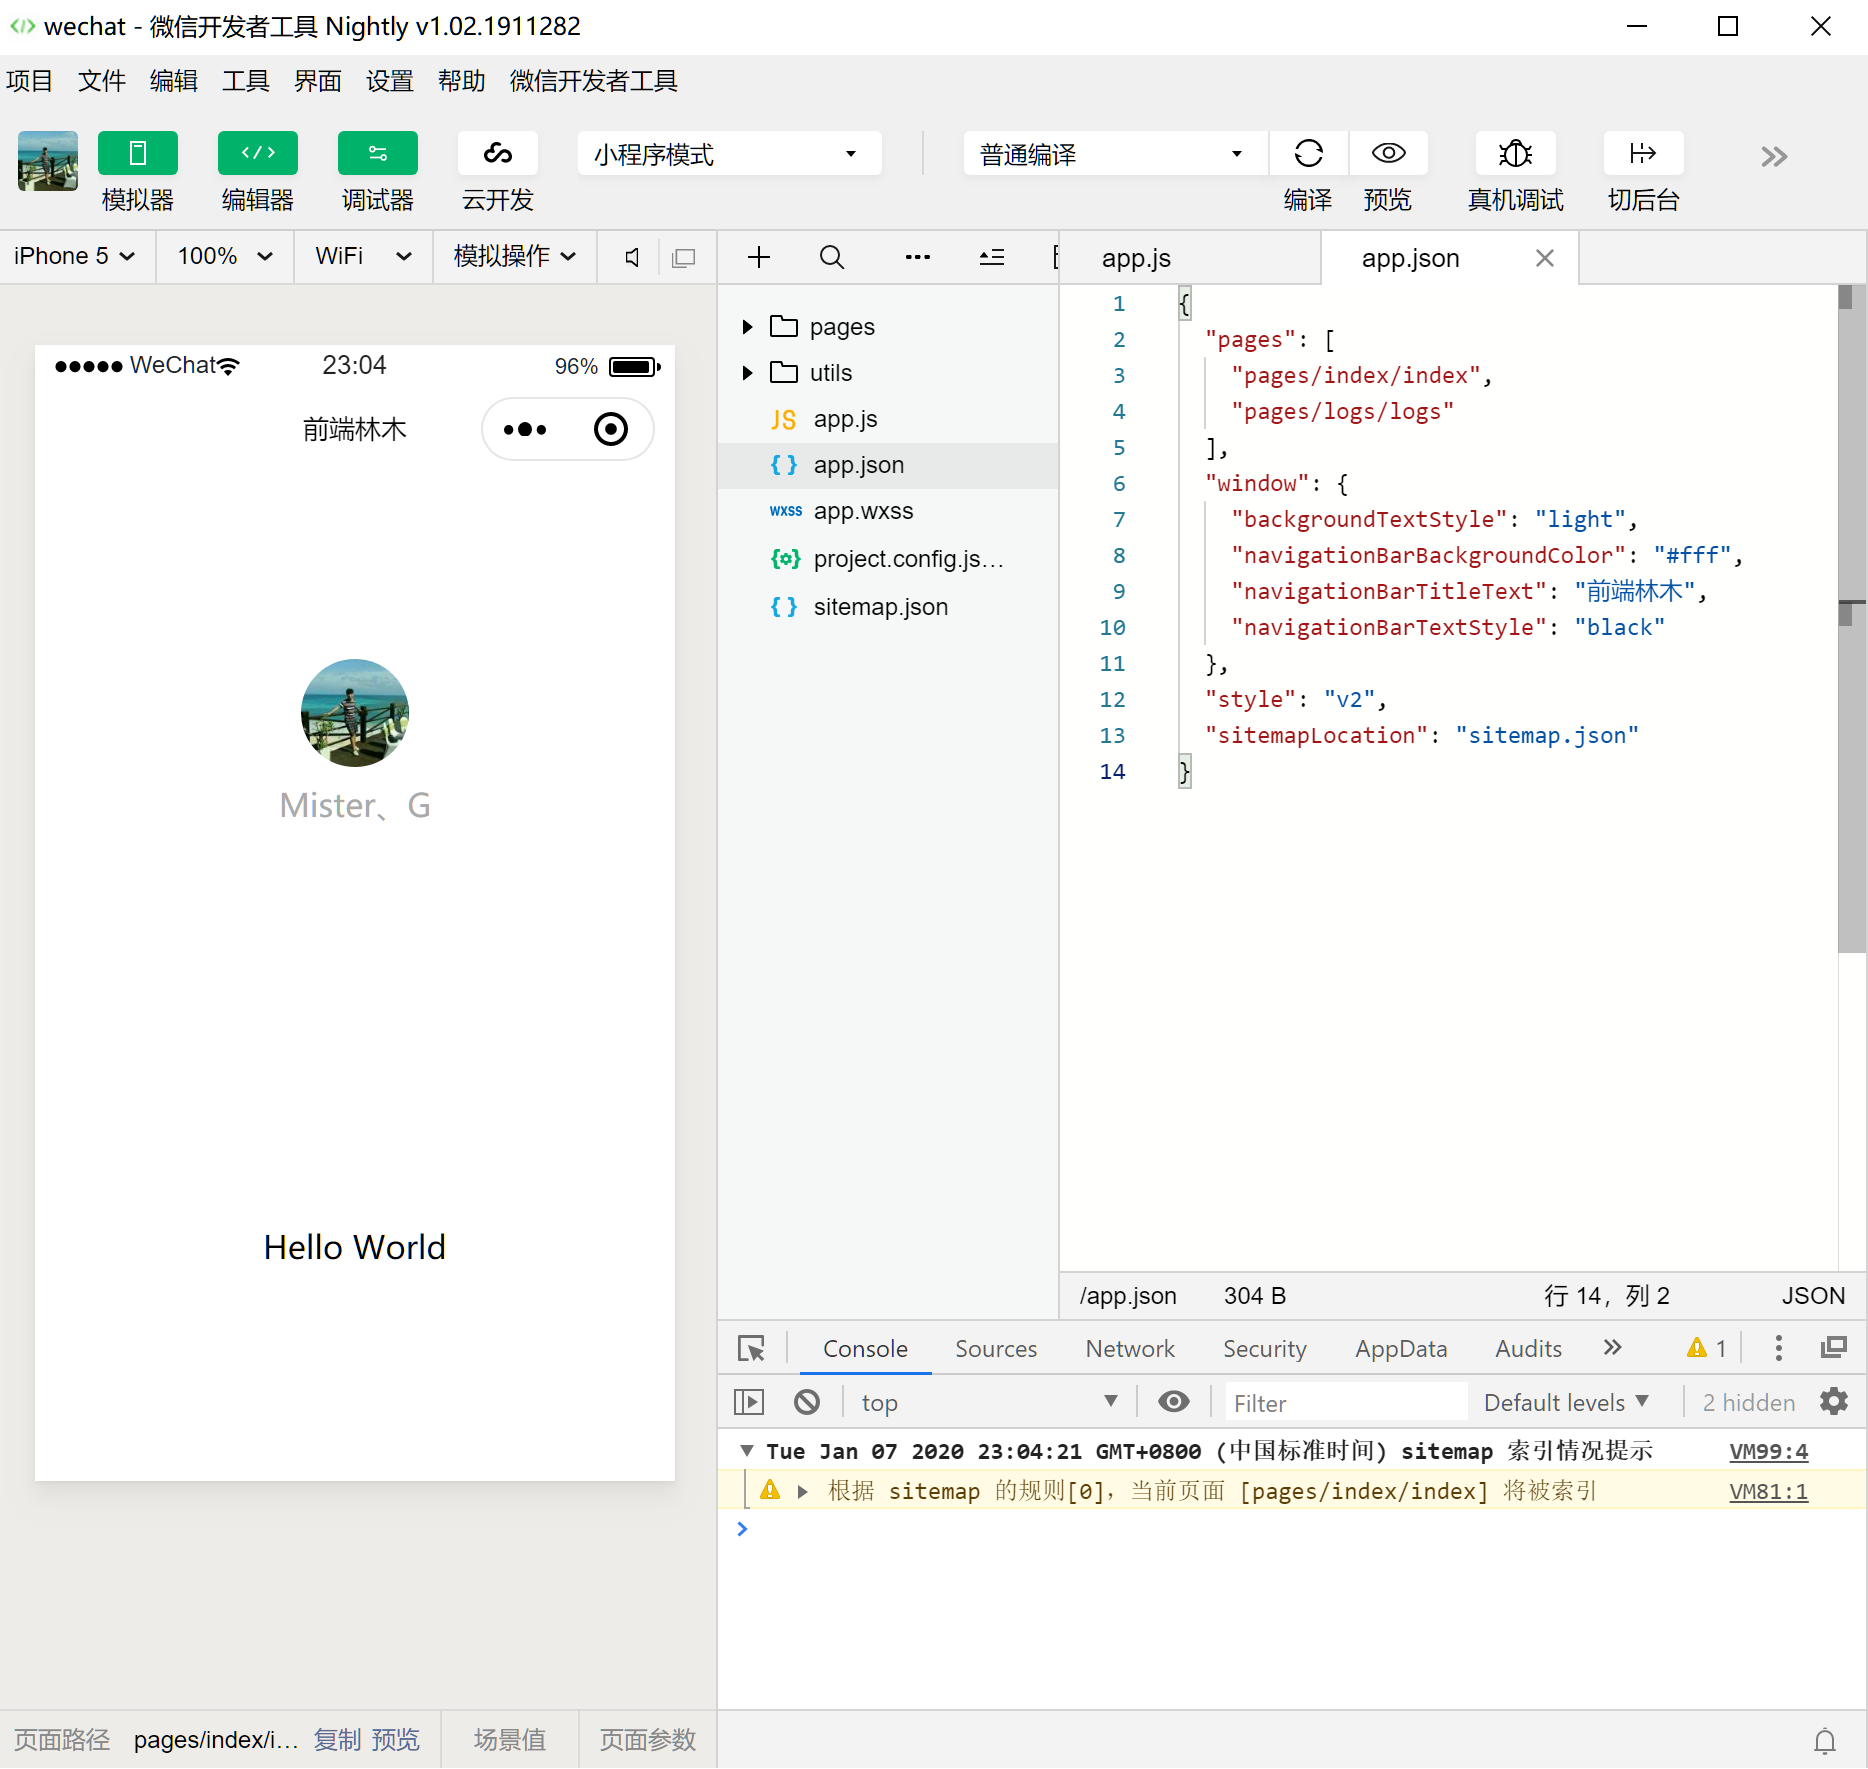
Task: Toggle the 模拟器 simulator panel button
Action: click(138, 153)
